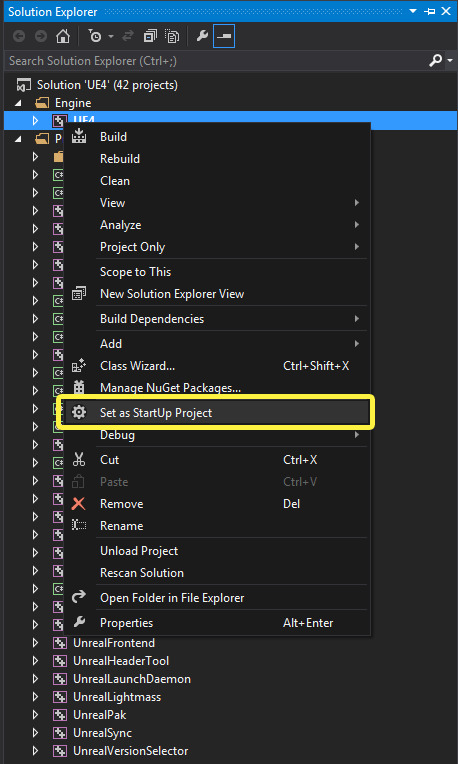Click the Show All Files toolbar icon
Image resolution: width=458 pixels, height=764 pixels.
click(x=172, y=37)
